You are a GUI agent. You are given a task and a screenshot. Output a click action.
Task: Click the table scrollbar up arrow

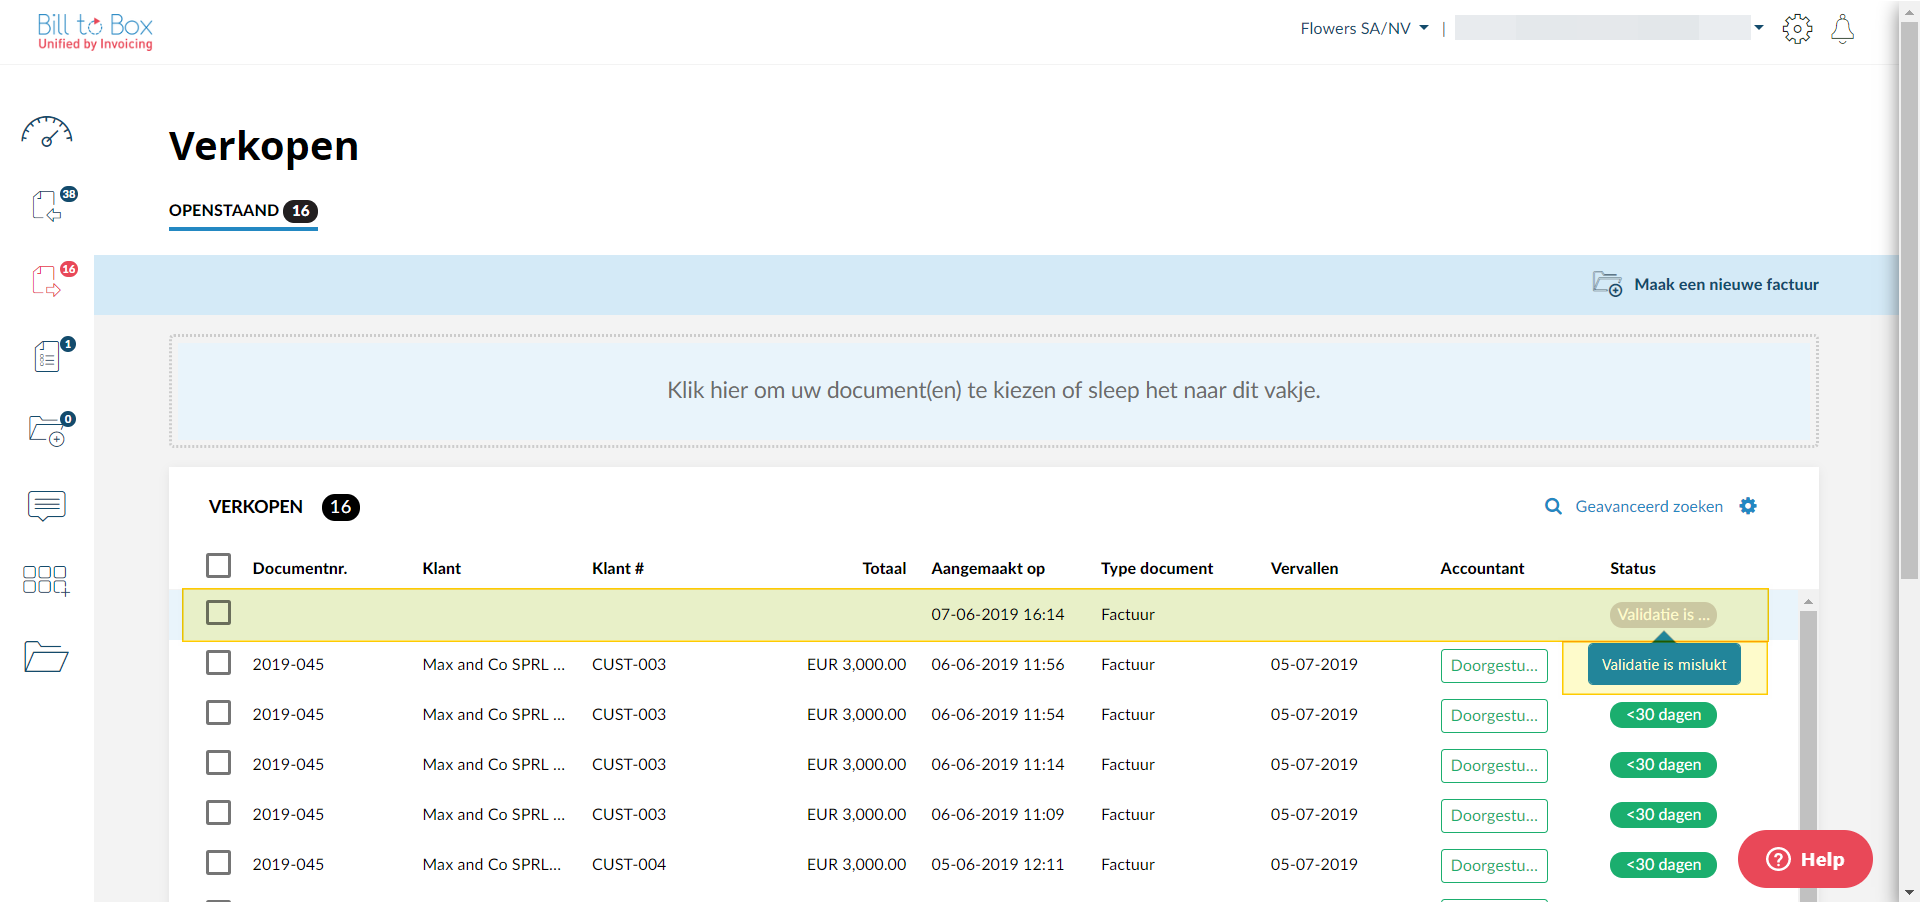tap(1807, 602)
